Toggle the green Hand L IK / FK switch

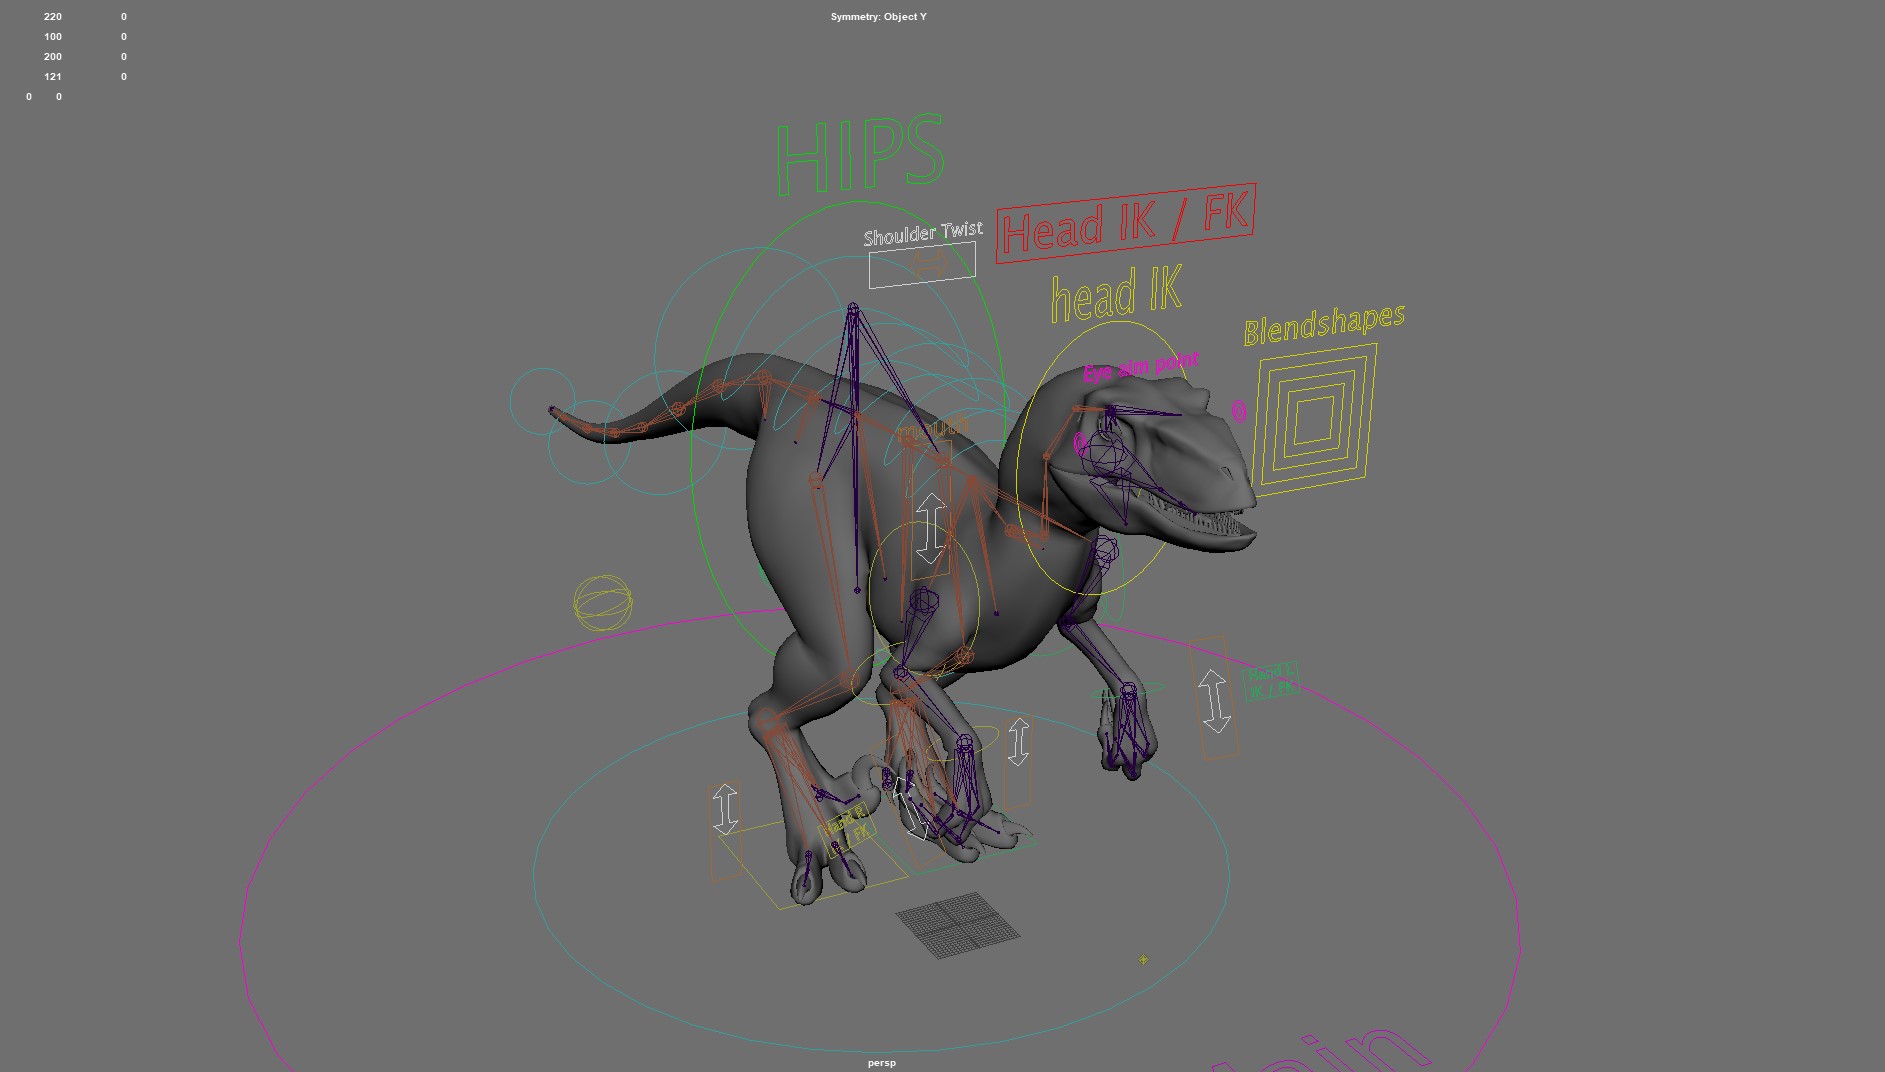click(x=1270, y=681)
